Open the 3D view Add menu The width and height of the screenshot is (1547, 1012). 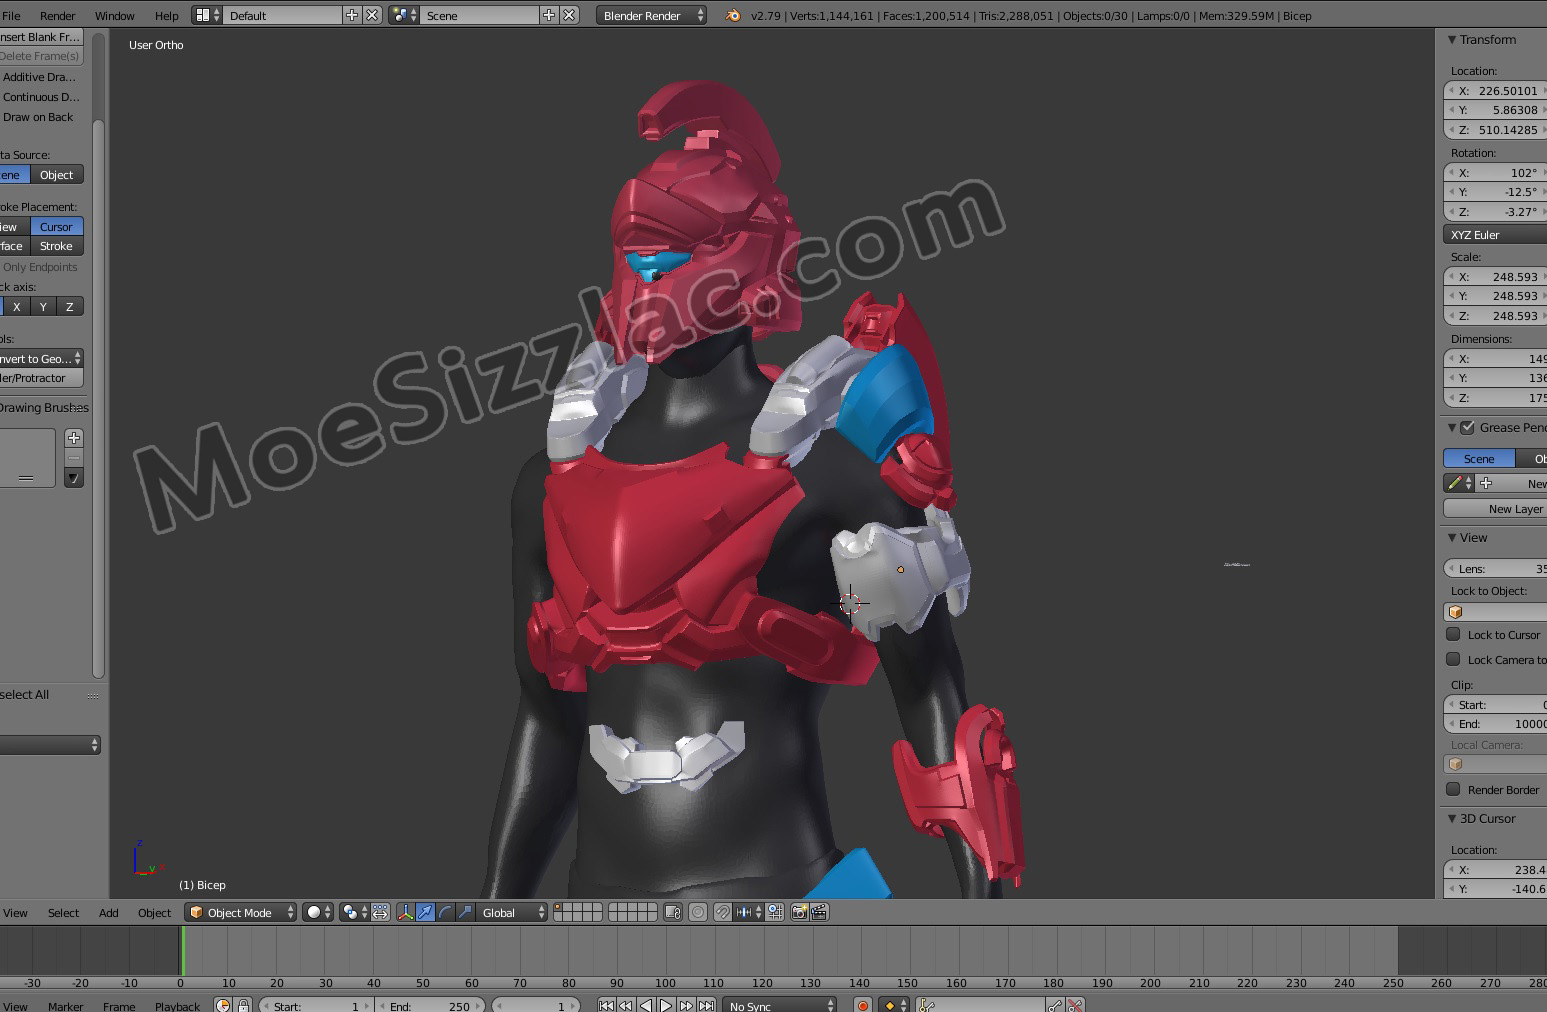tap(109, 913)
